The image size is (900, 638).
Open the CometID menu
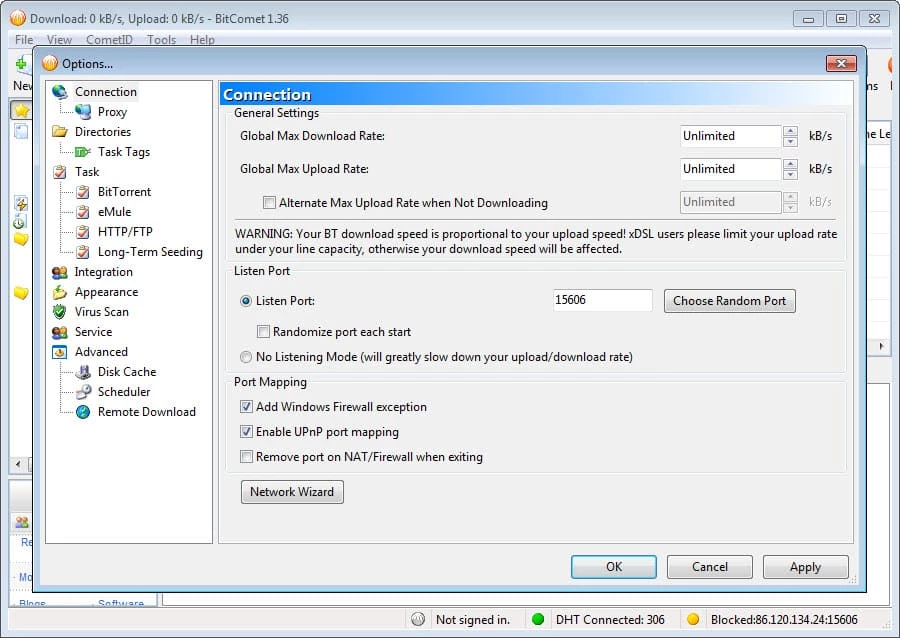click(109, 40)
